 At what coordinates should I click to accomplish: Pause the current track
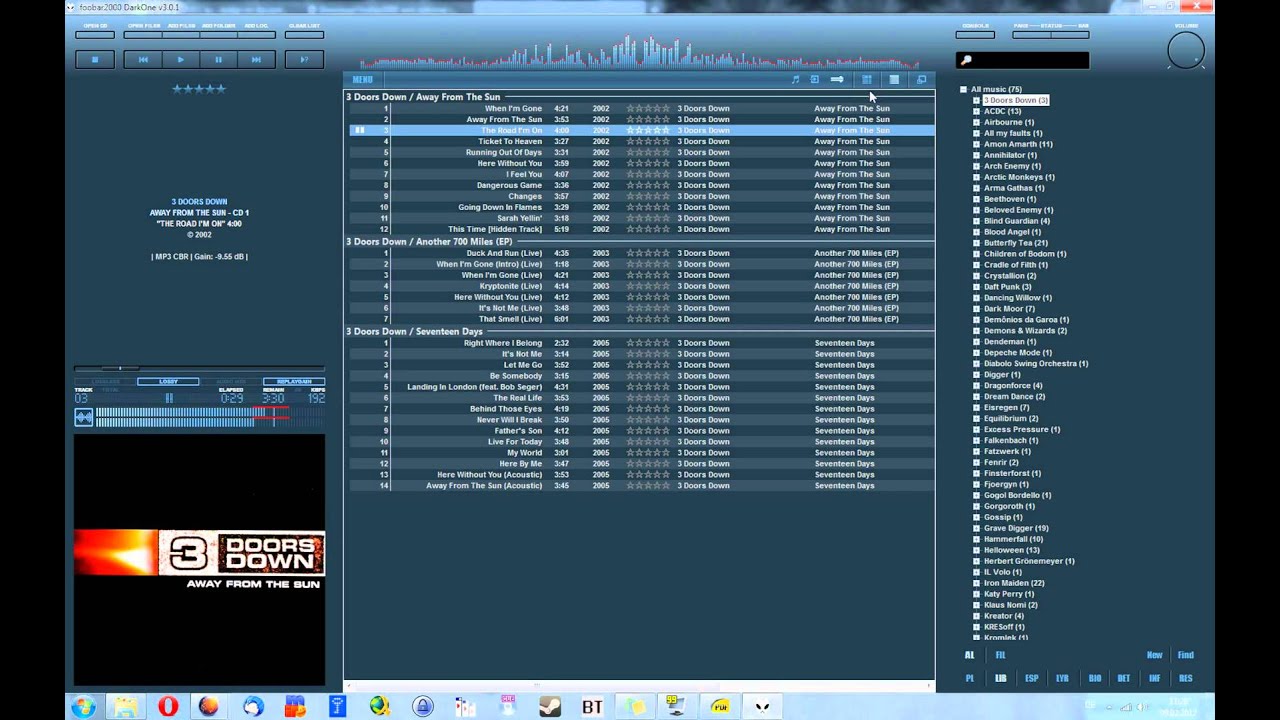pos(218,60)
